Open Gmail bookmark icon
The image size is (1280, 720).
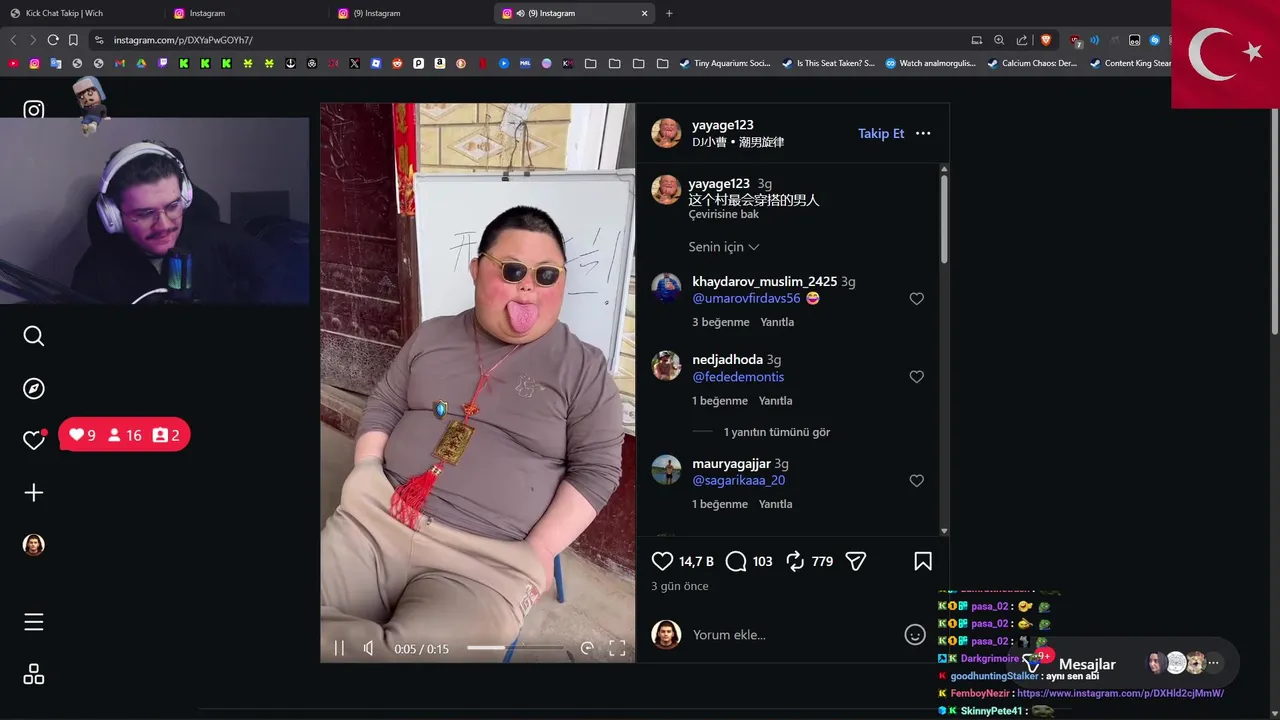[x=120, y=63]
